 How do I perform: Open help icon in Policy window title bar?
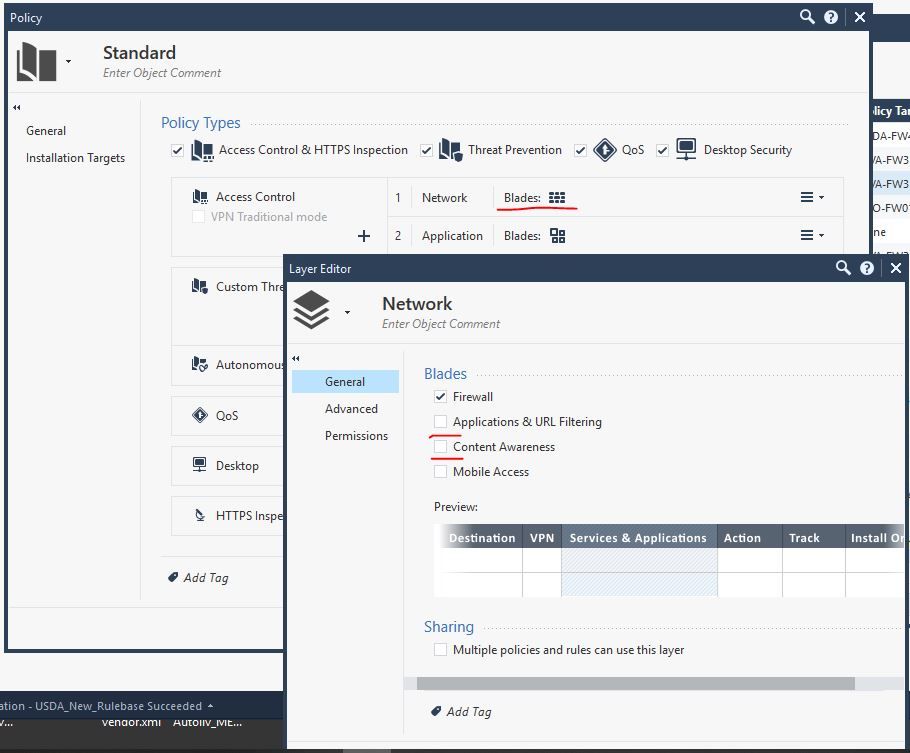coord(831,17)
